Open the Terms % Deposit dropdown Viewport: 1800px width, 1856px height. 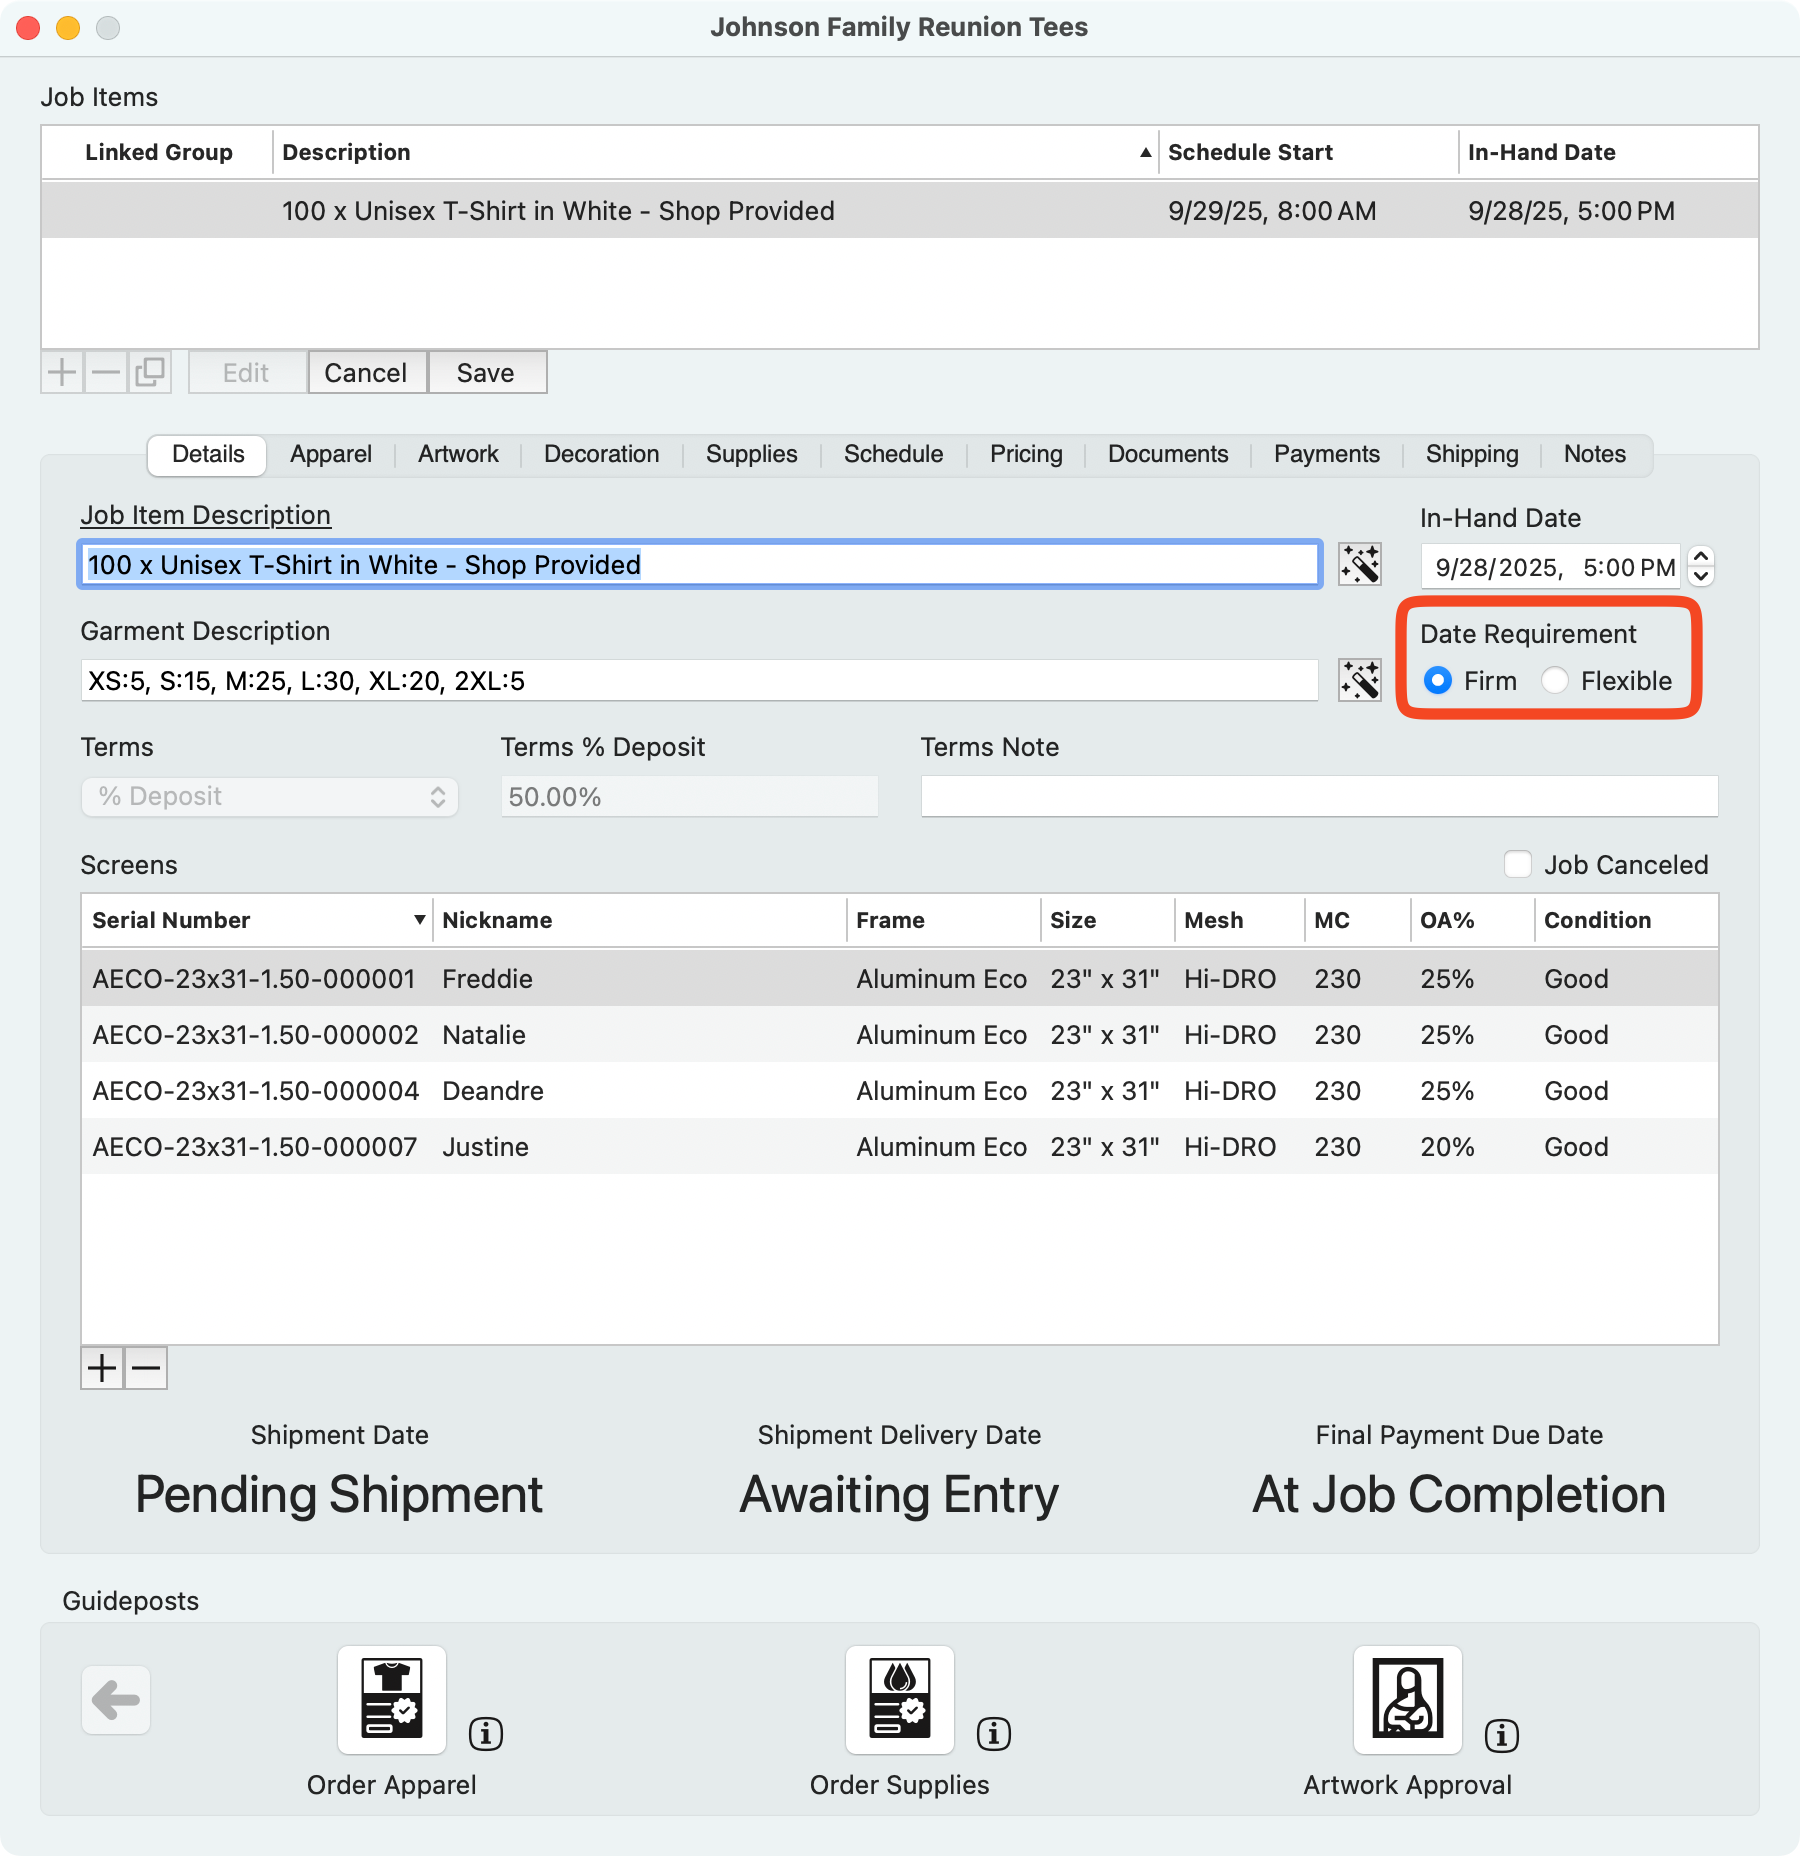click(x=269, y=797)
